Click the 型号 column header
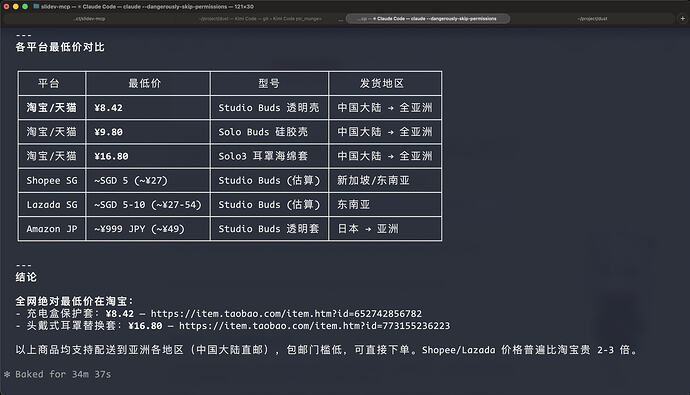 point(268,83)
